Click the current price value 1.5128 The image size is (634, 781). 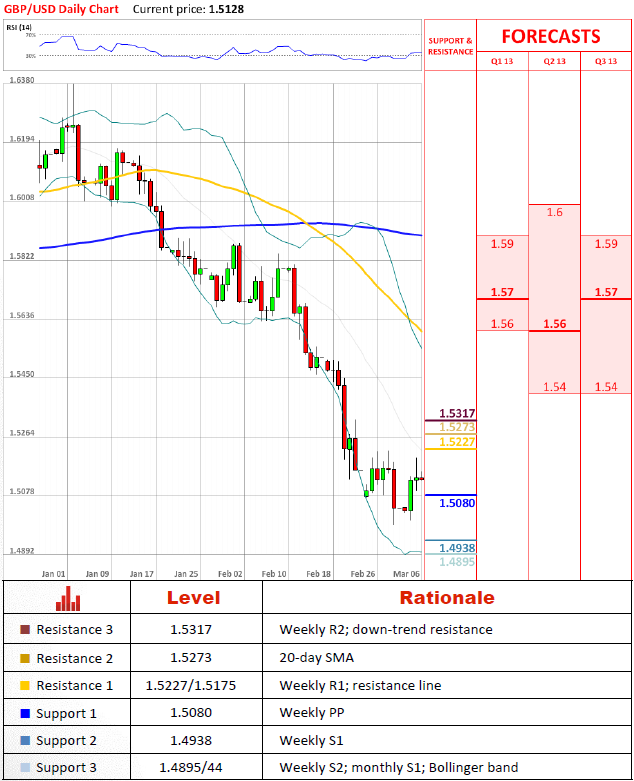point(226,9)
